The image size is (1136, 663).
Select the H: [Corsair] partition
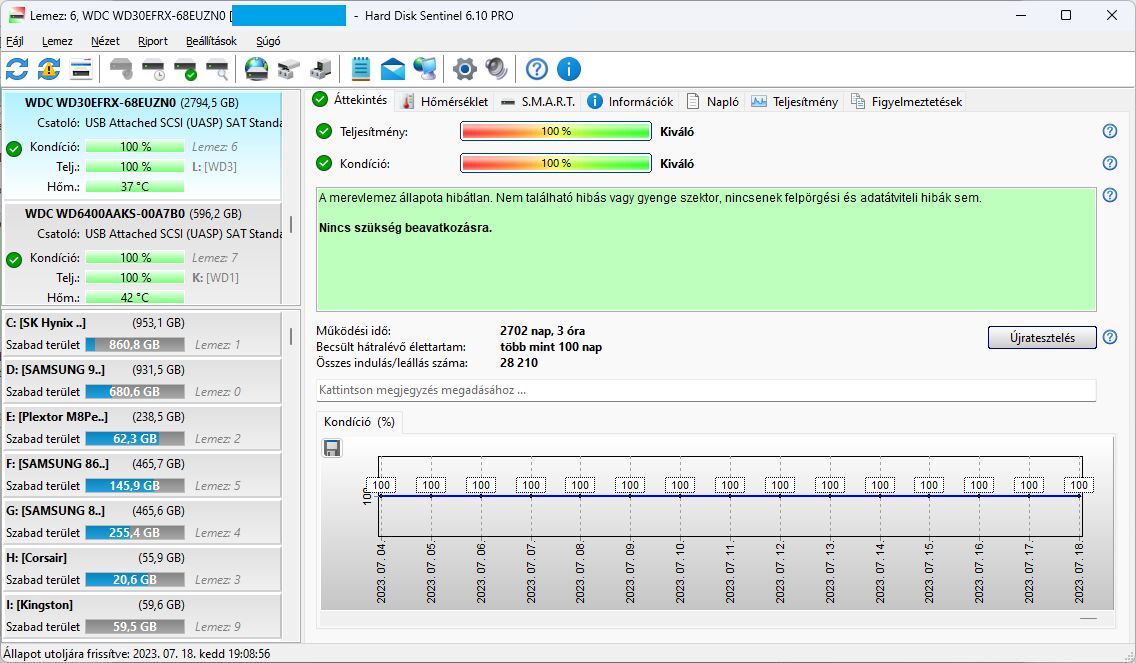(143, 570)
